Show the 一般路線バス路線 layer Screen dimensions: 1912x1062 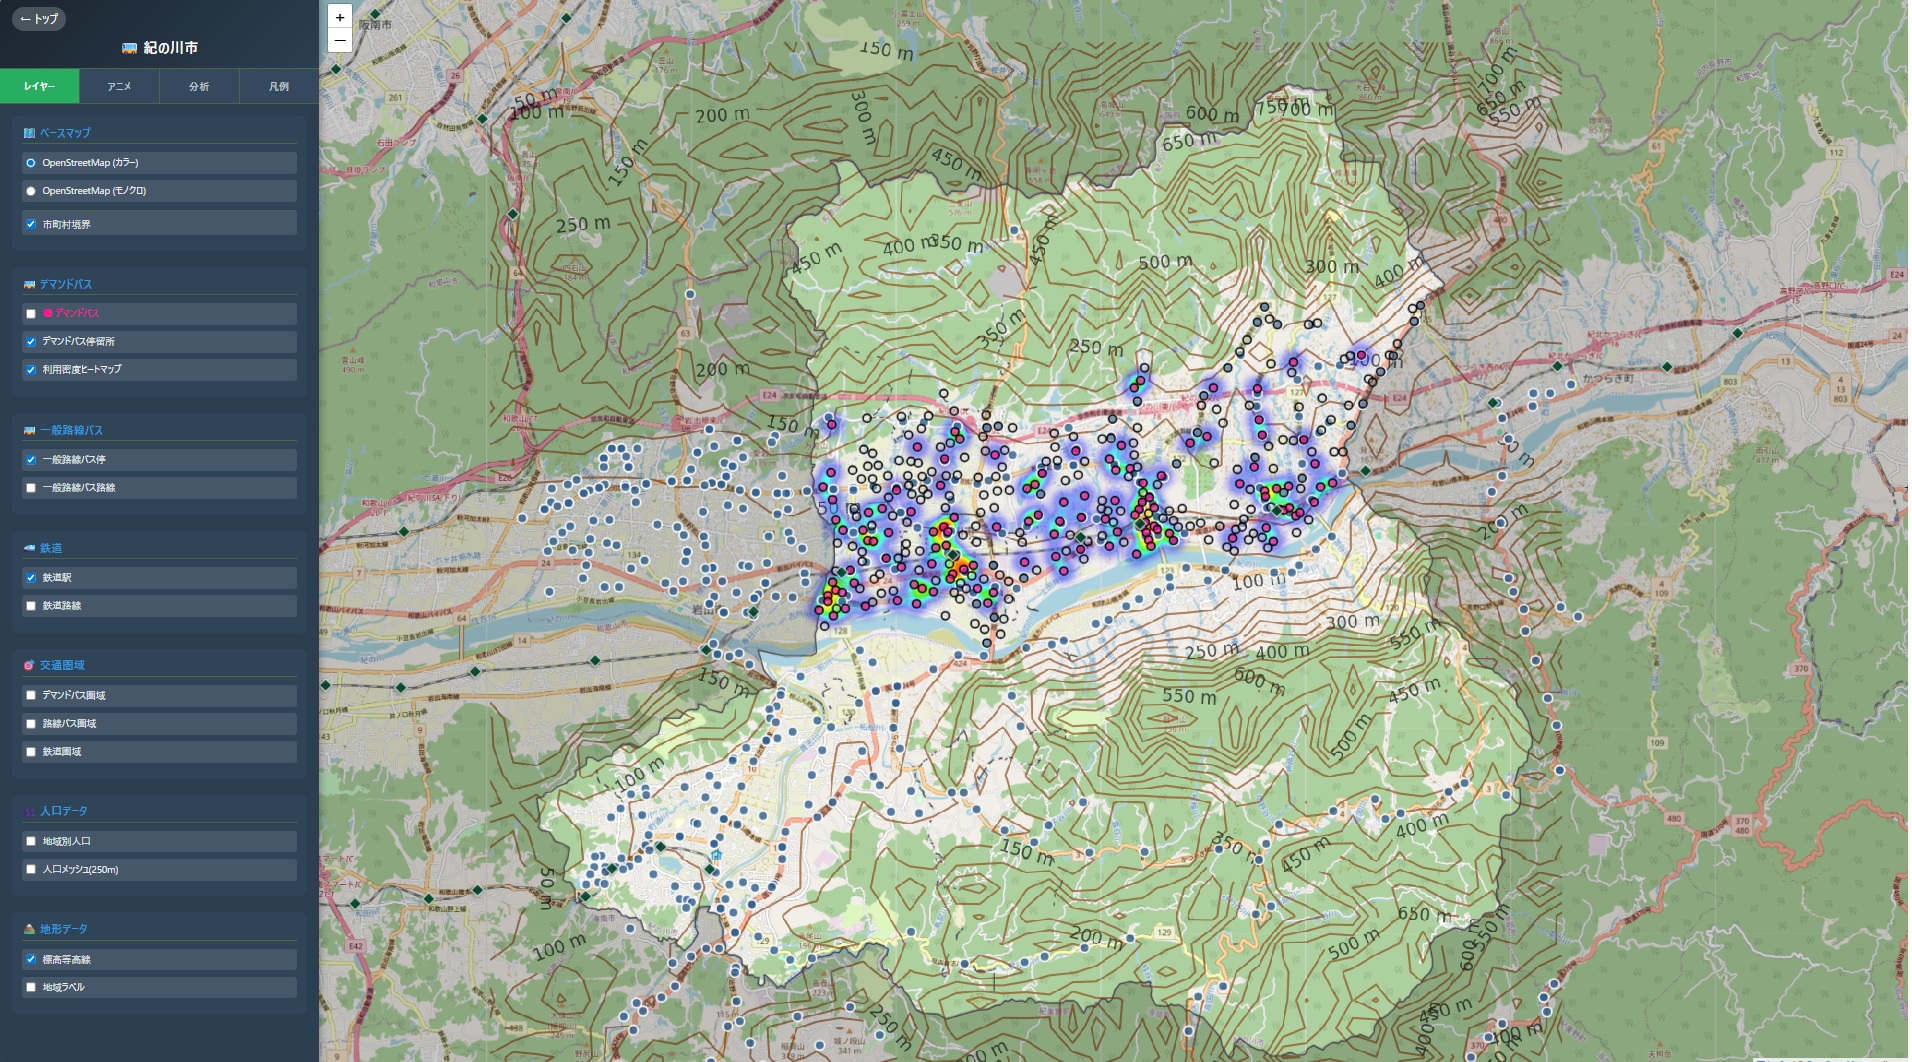[31, 488]
